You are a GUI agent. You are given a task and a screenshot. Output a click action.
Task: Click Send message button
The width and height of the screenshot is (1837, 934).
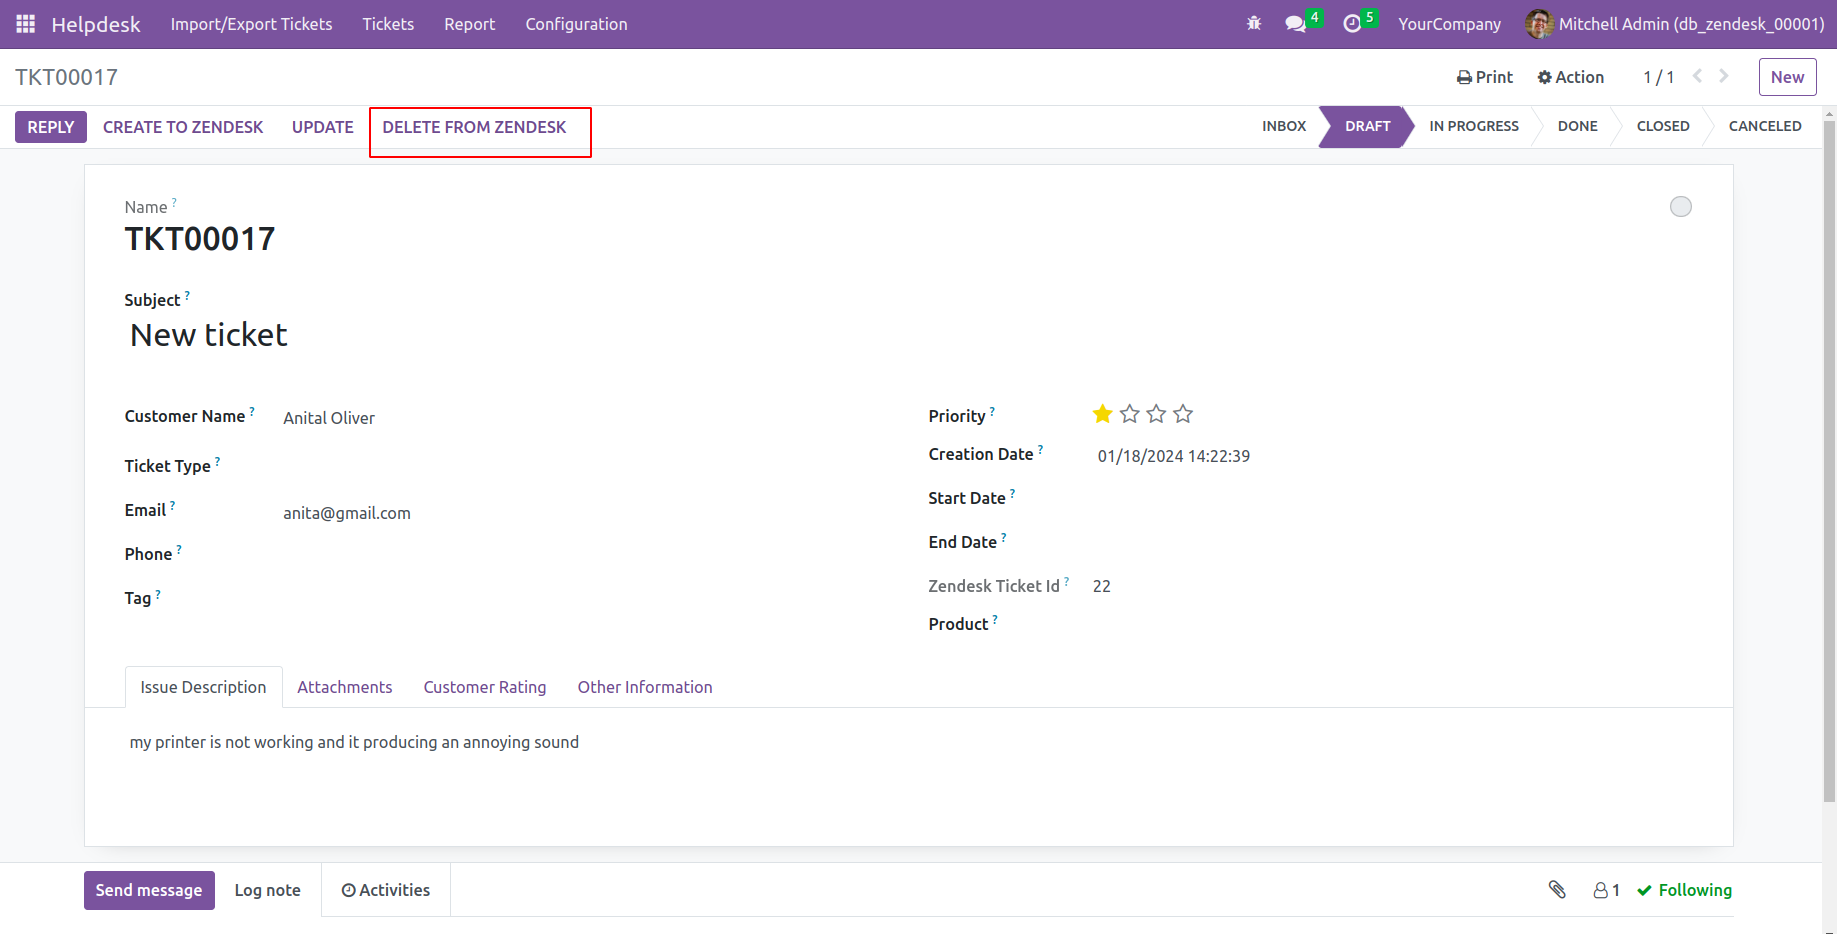(149, 890)
